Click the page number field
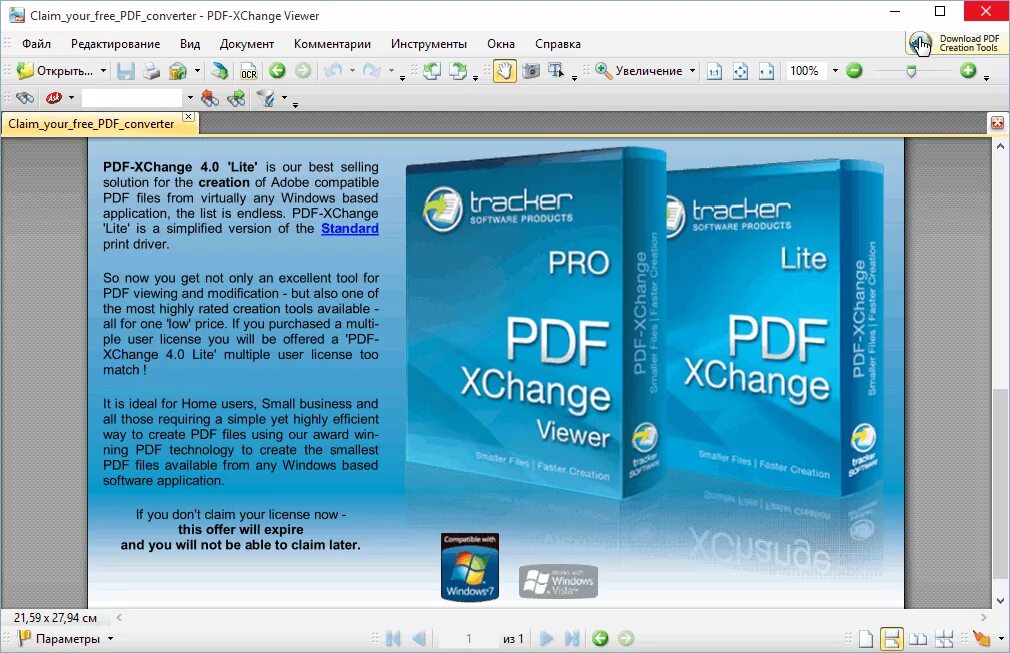 pos(468,639)
